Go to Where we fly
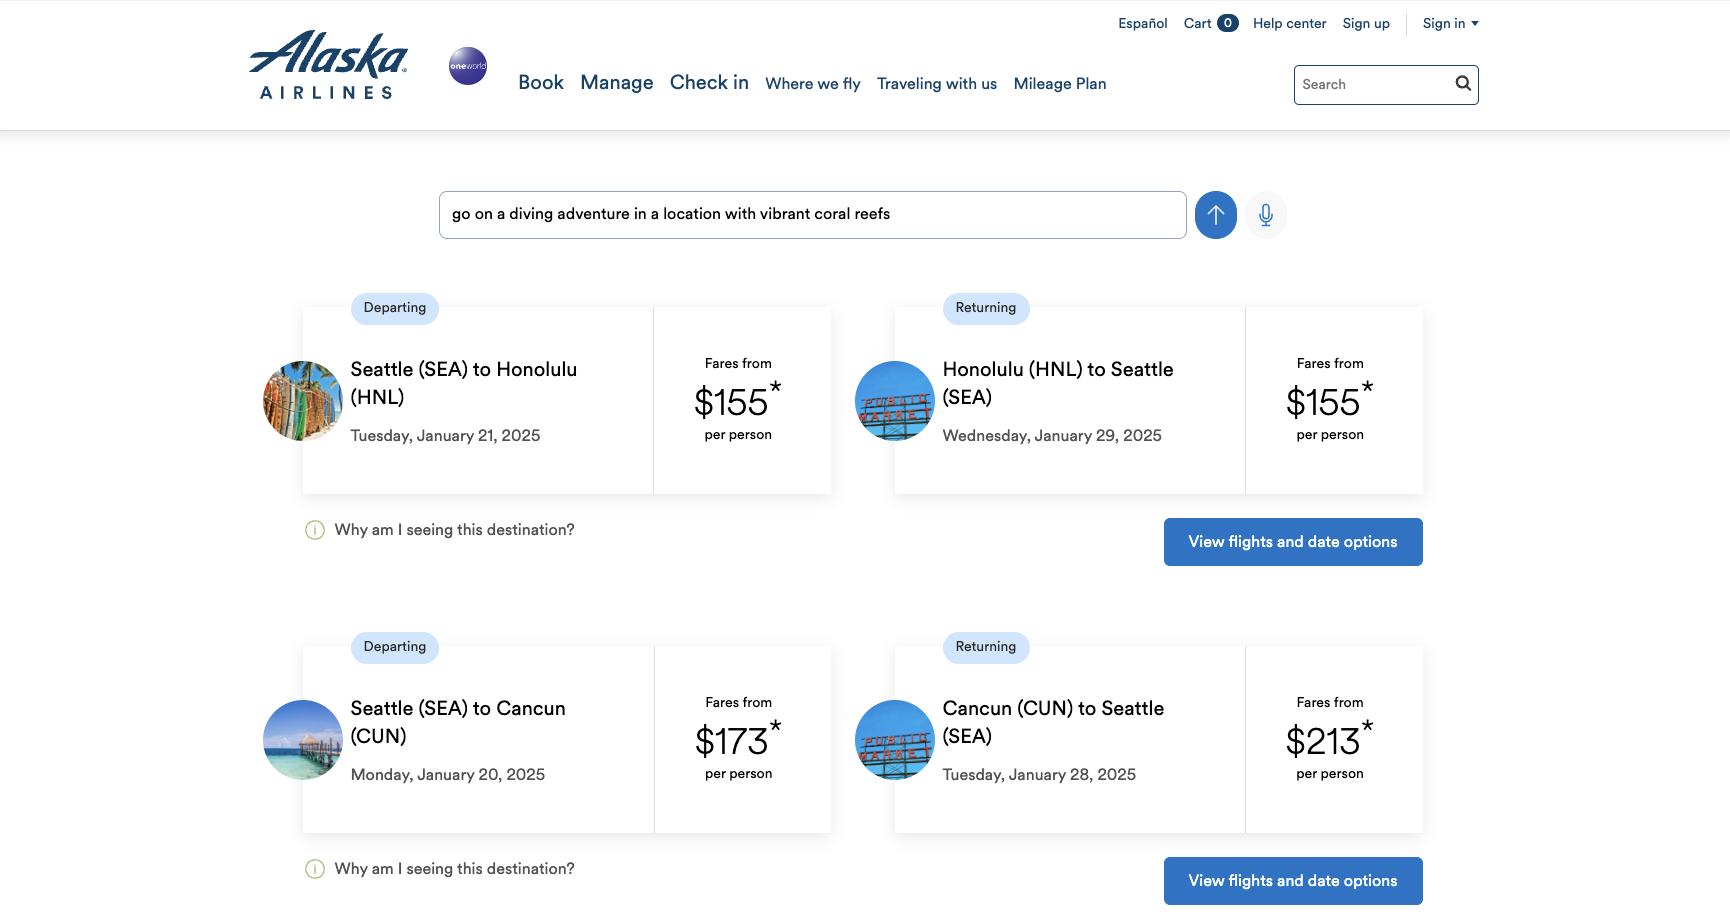1730x923 pixels. [x=813, y=84]
